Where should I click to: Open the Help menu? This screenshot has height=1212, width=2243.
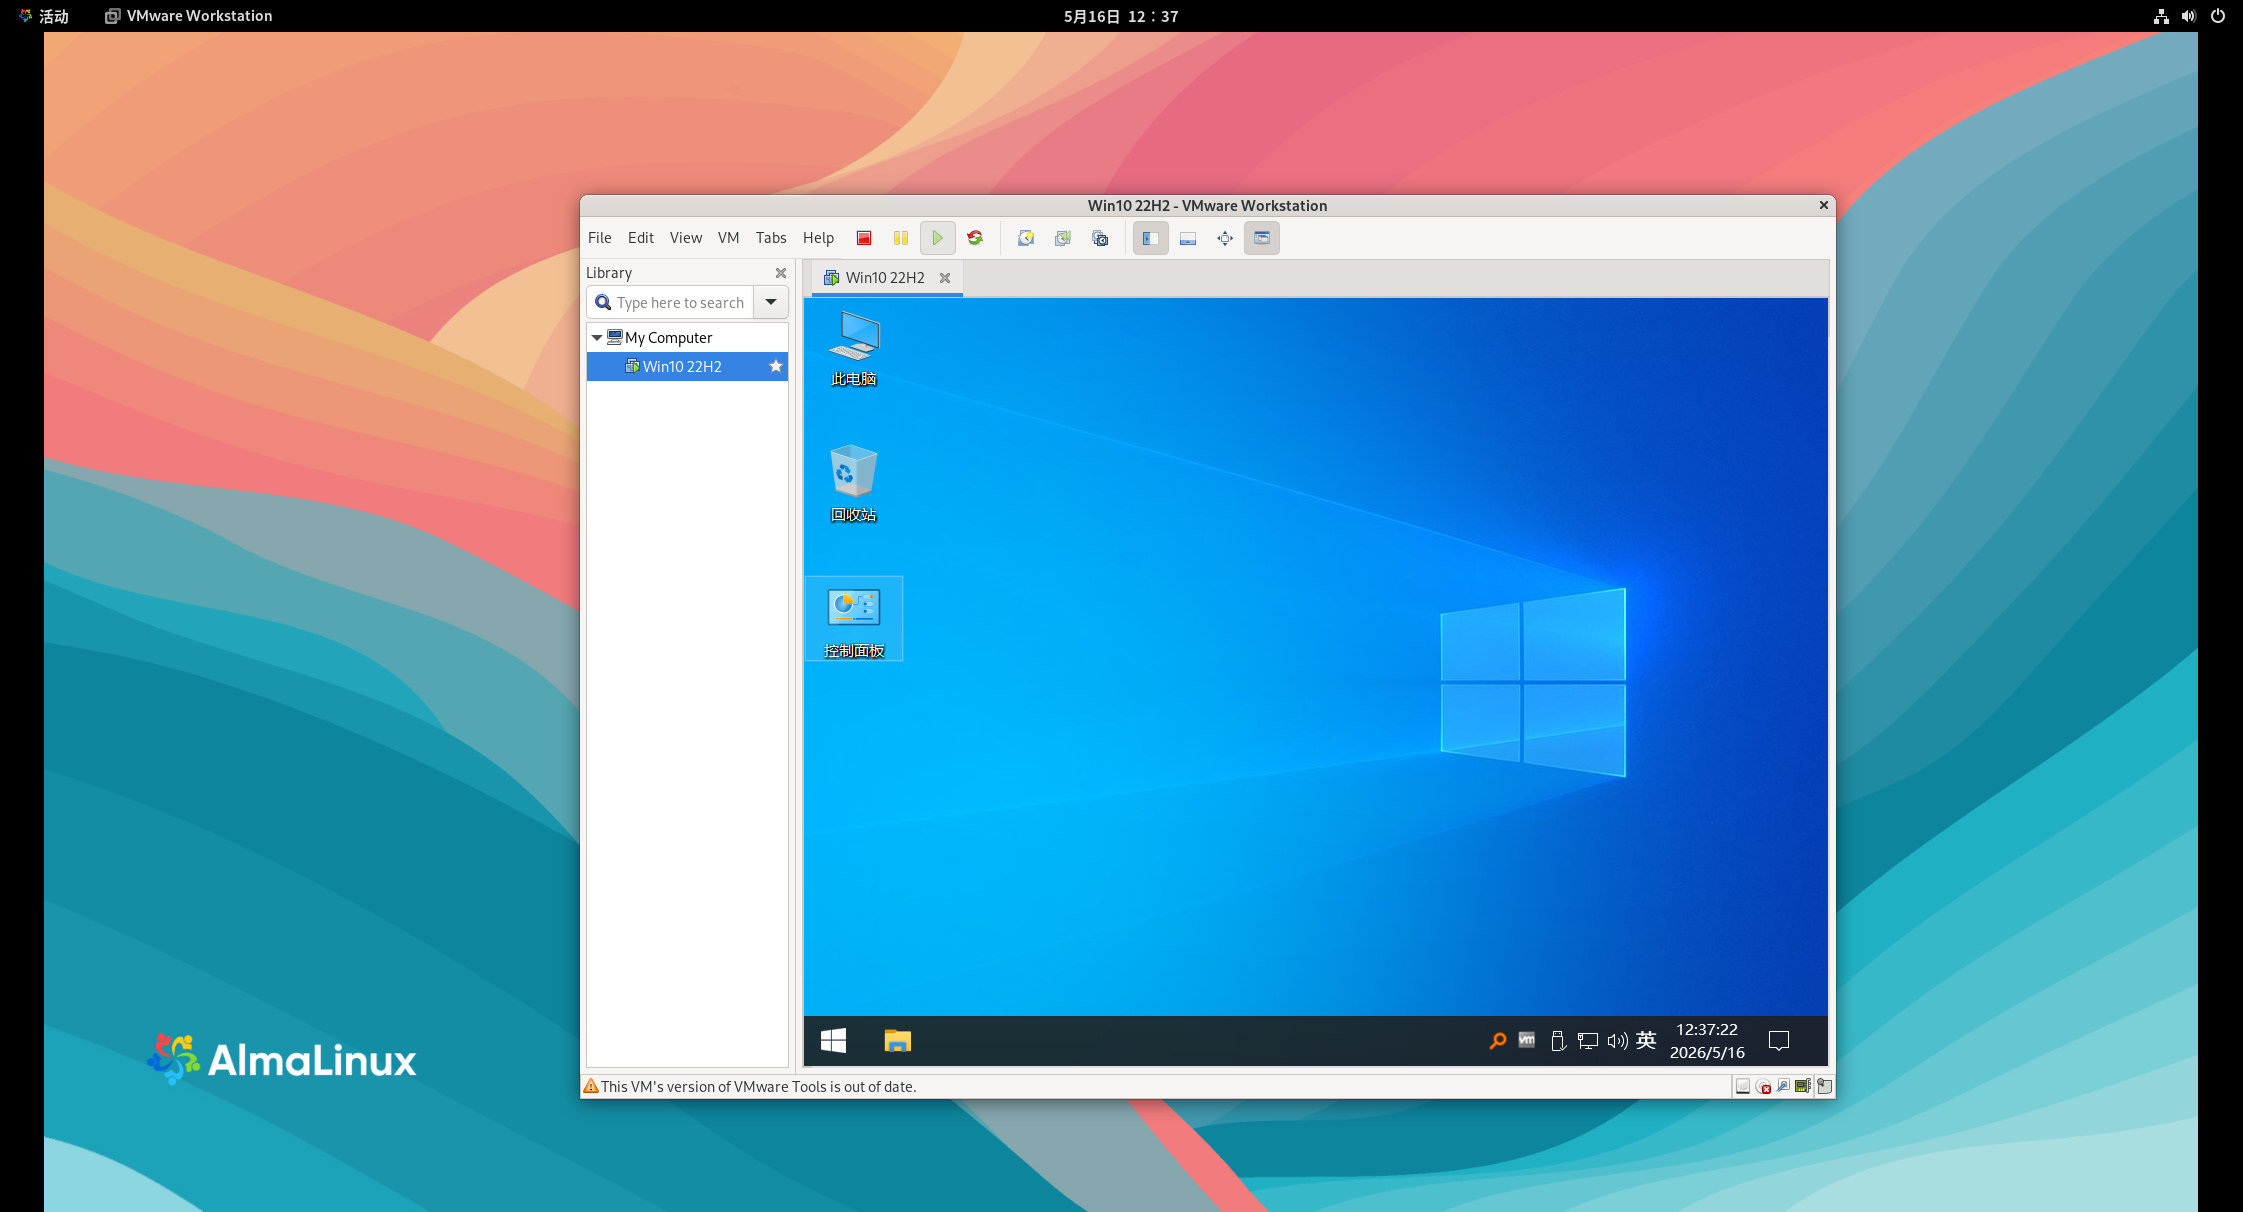pyautogui.click(x=818, y=238)
